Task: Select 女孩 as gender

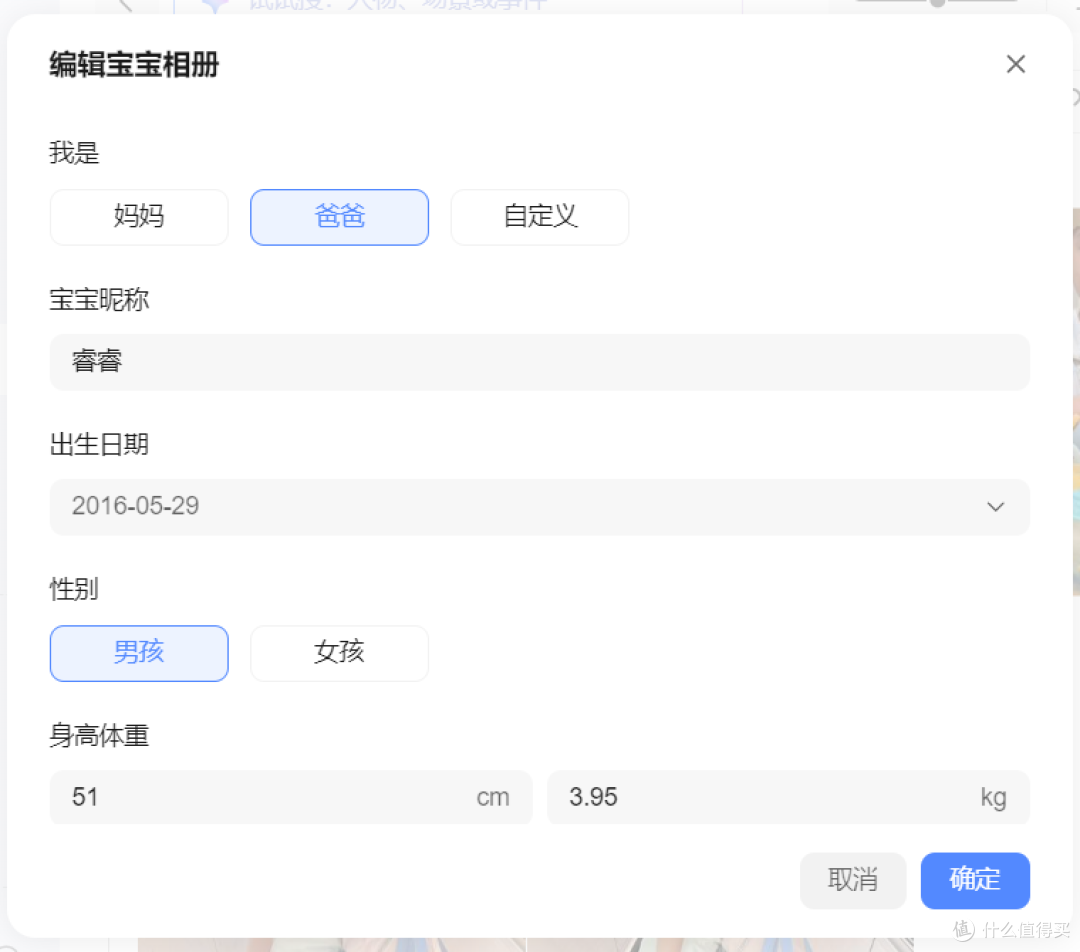Action: (x=340, y=653)
